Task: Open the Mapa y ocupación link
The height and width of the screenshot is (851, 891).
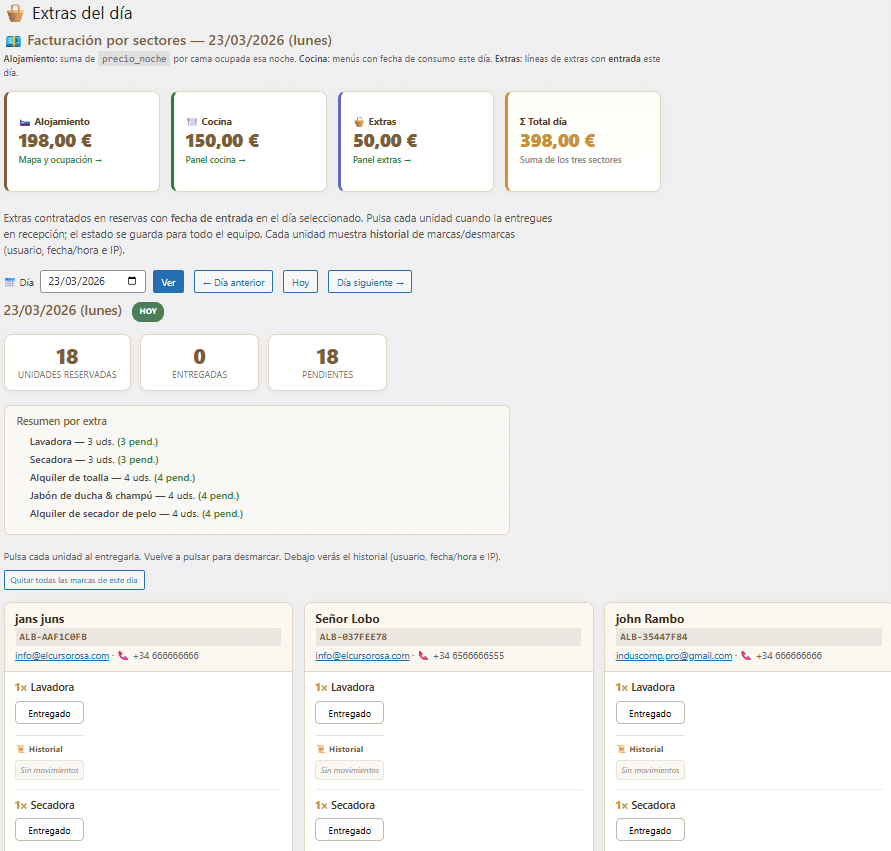Action: (x=60, y=160)
